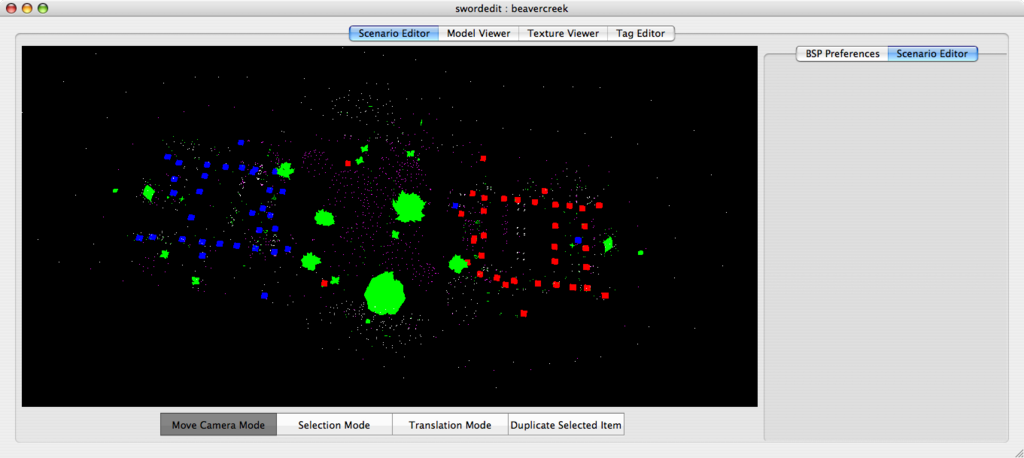Enable Translation Mode
The width and height of the screenshot is (1024, 458).
(450, 425)
